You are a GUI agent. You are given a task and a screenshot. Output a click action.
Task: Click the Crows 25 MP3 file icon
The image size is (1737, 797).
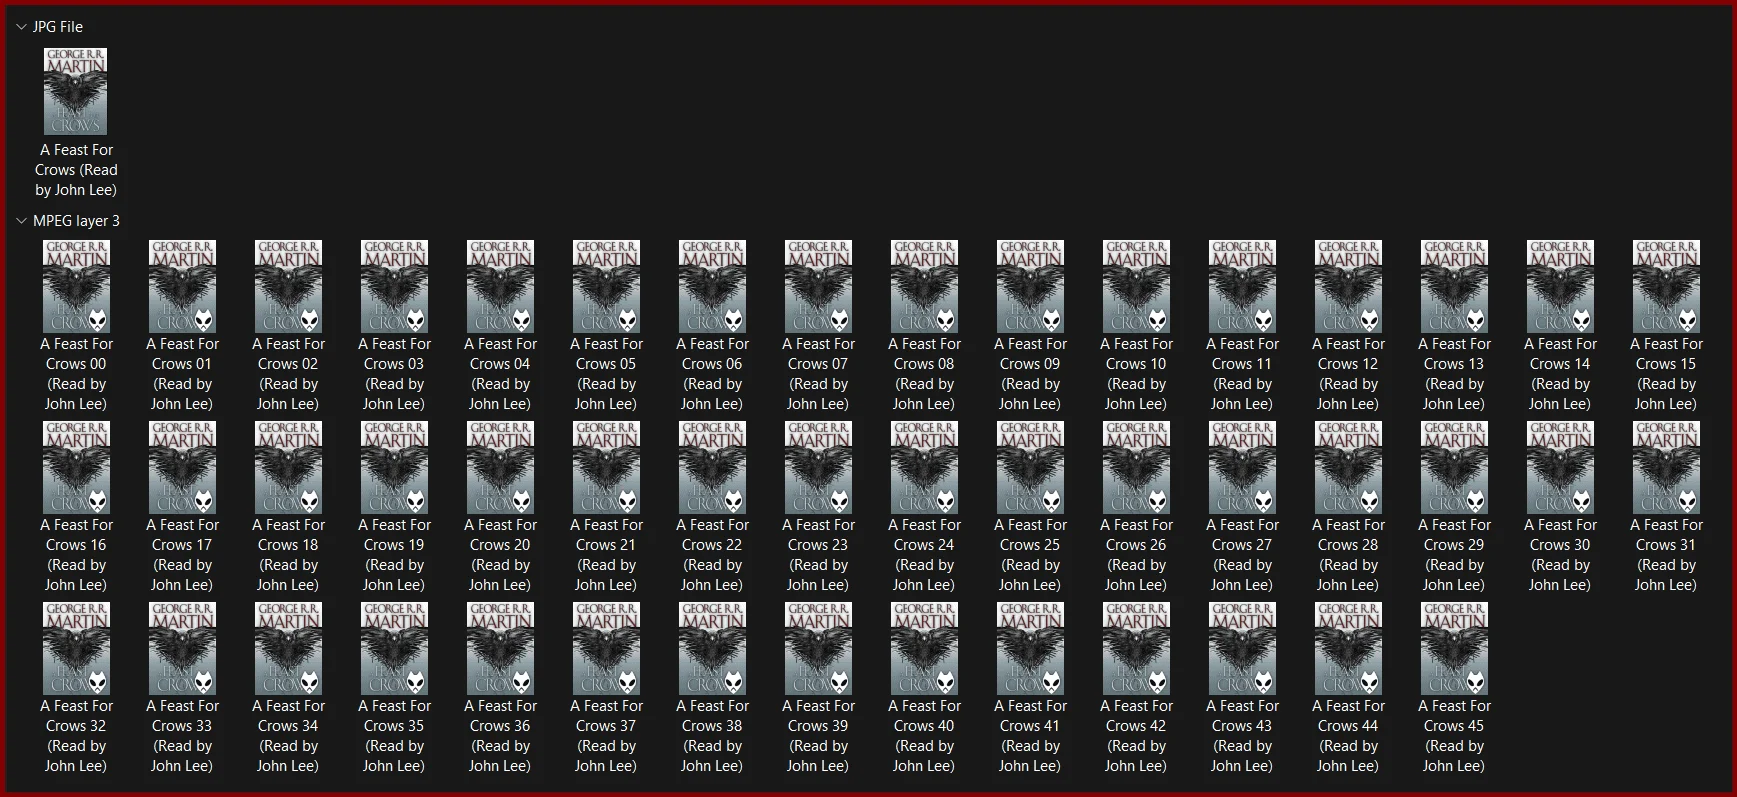click(1030, 467)
